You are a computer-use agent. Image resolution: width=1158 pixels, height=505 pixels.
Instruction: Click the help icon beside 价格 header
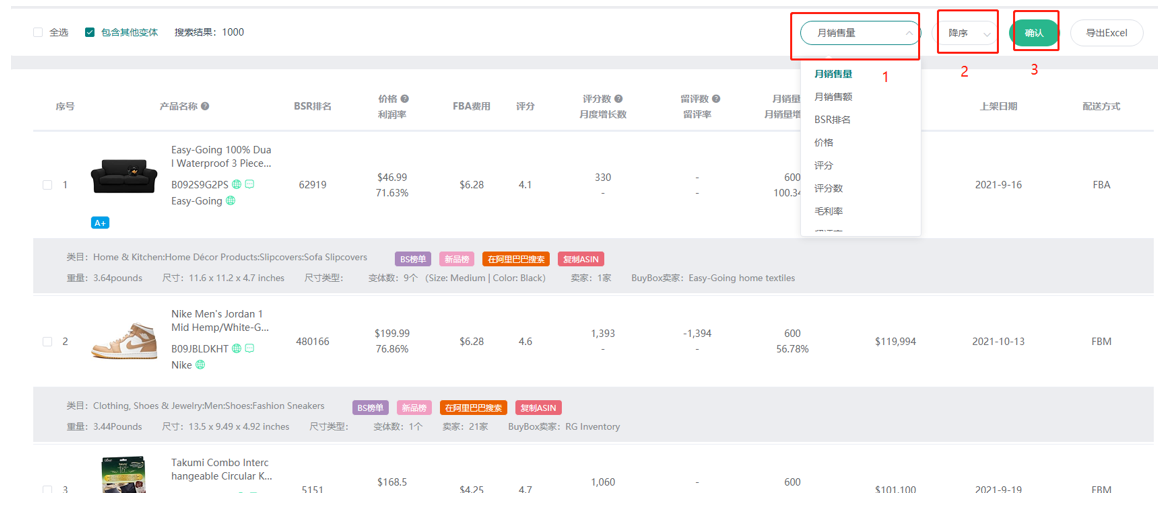click(405, 99)
